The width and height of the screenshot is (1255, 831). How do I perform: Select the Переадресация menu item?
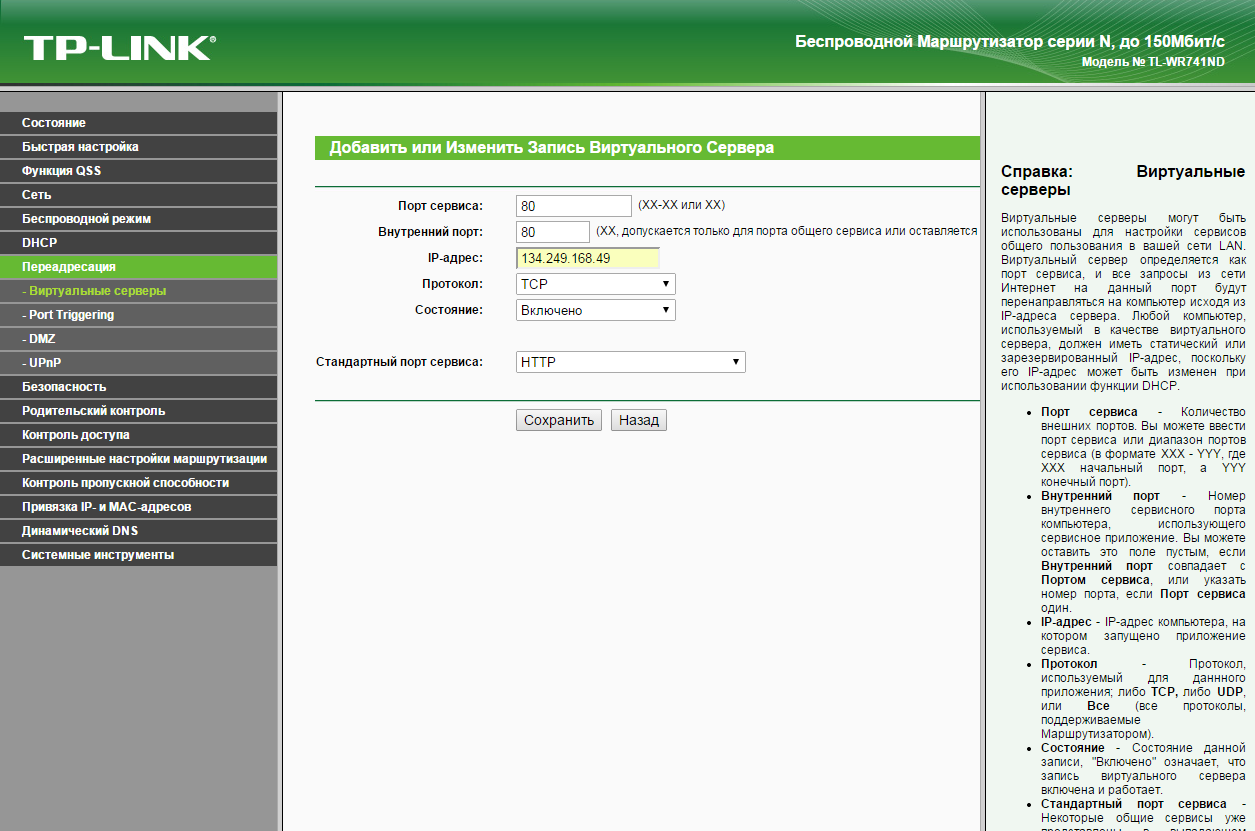(139, 267)
